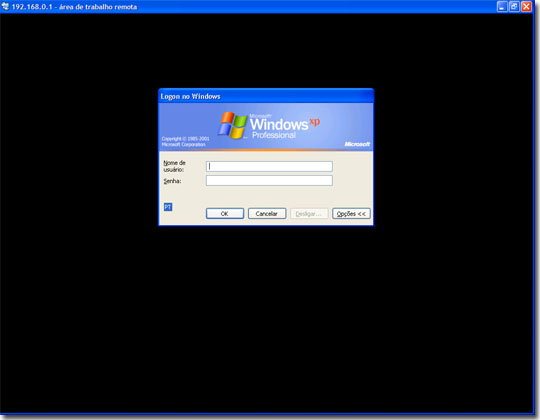This screenshot has width=540, height=420.
Task: Confirm the logon with the OK button
Action: pyautogui.click(x=225, y=213)
